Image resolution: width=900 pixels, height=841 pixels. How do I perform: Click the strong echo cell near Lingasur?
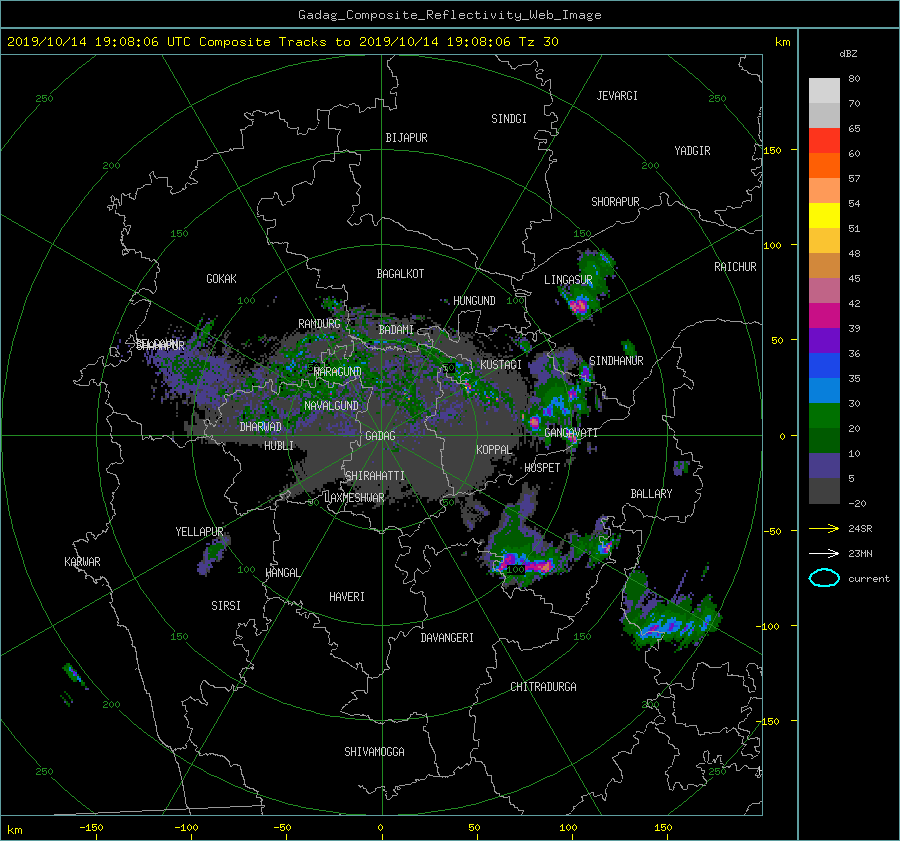579,305
